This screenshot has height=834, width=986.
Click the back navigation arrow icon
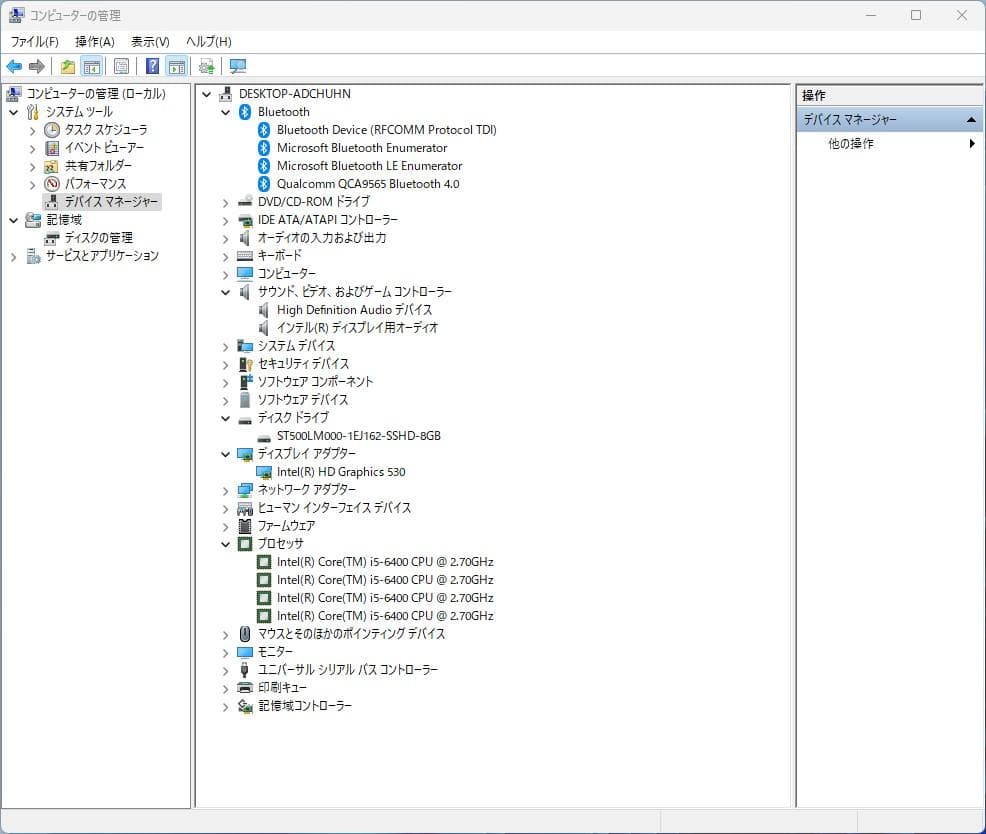14,66
